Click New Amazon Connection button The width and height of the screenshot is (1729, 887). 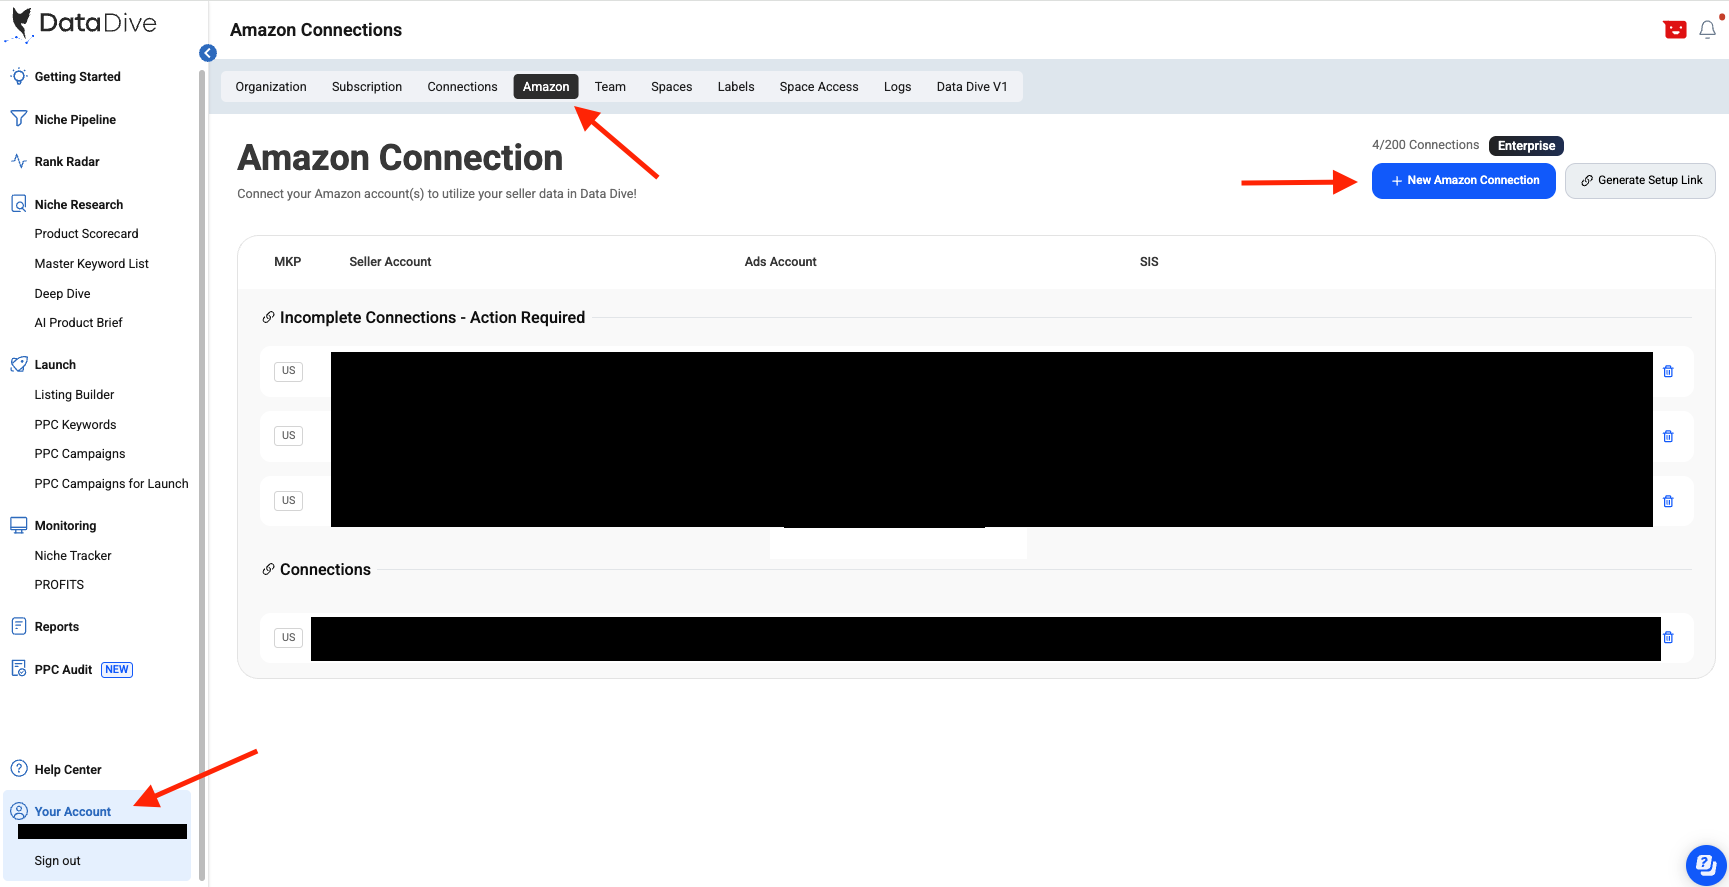click(1464, 181)
